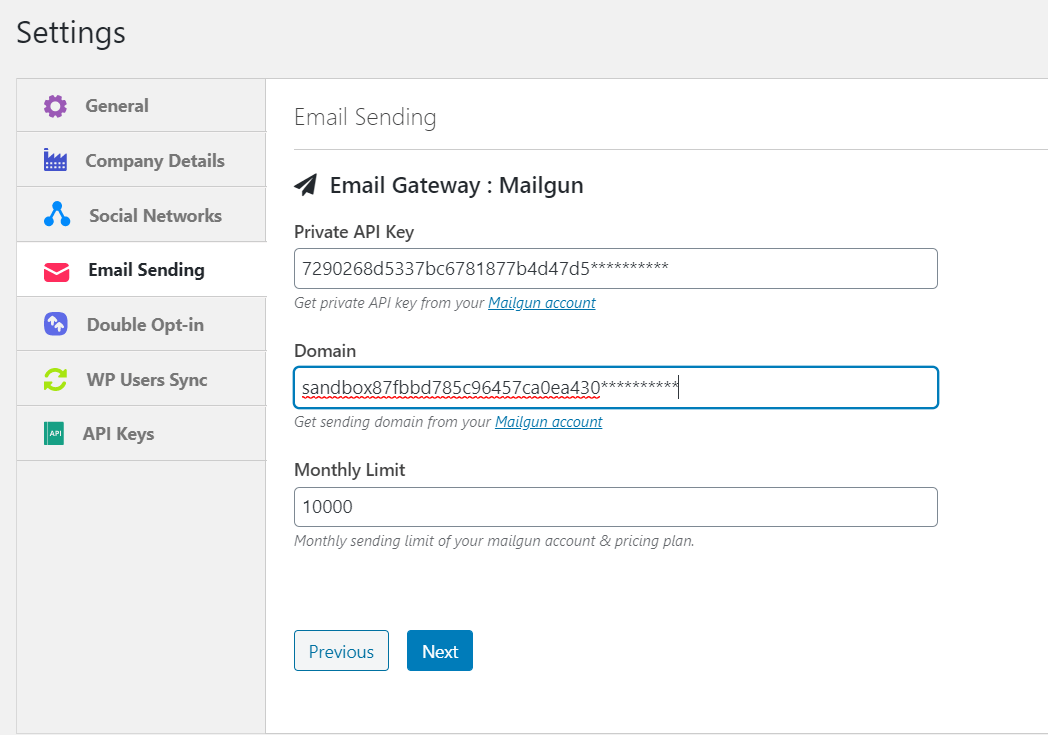Click the red envelope Email Sending icon
1048x735 pixels.
click(55, 269)
